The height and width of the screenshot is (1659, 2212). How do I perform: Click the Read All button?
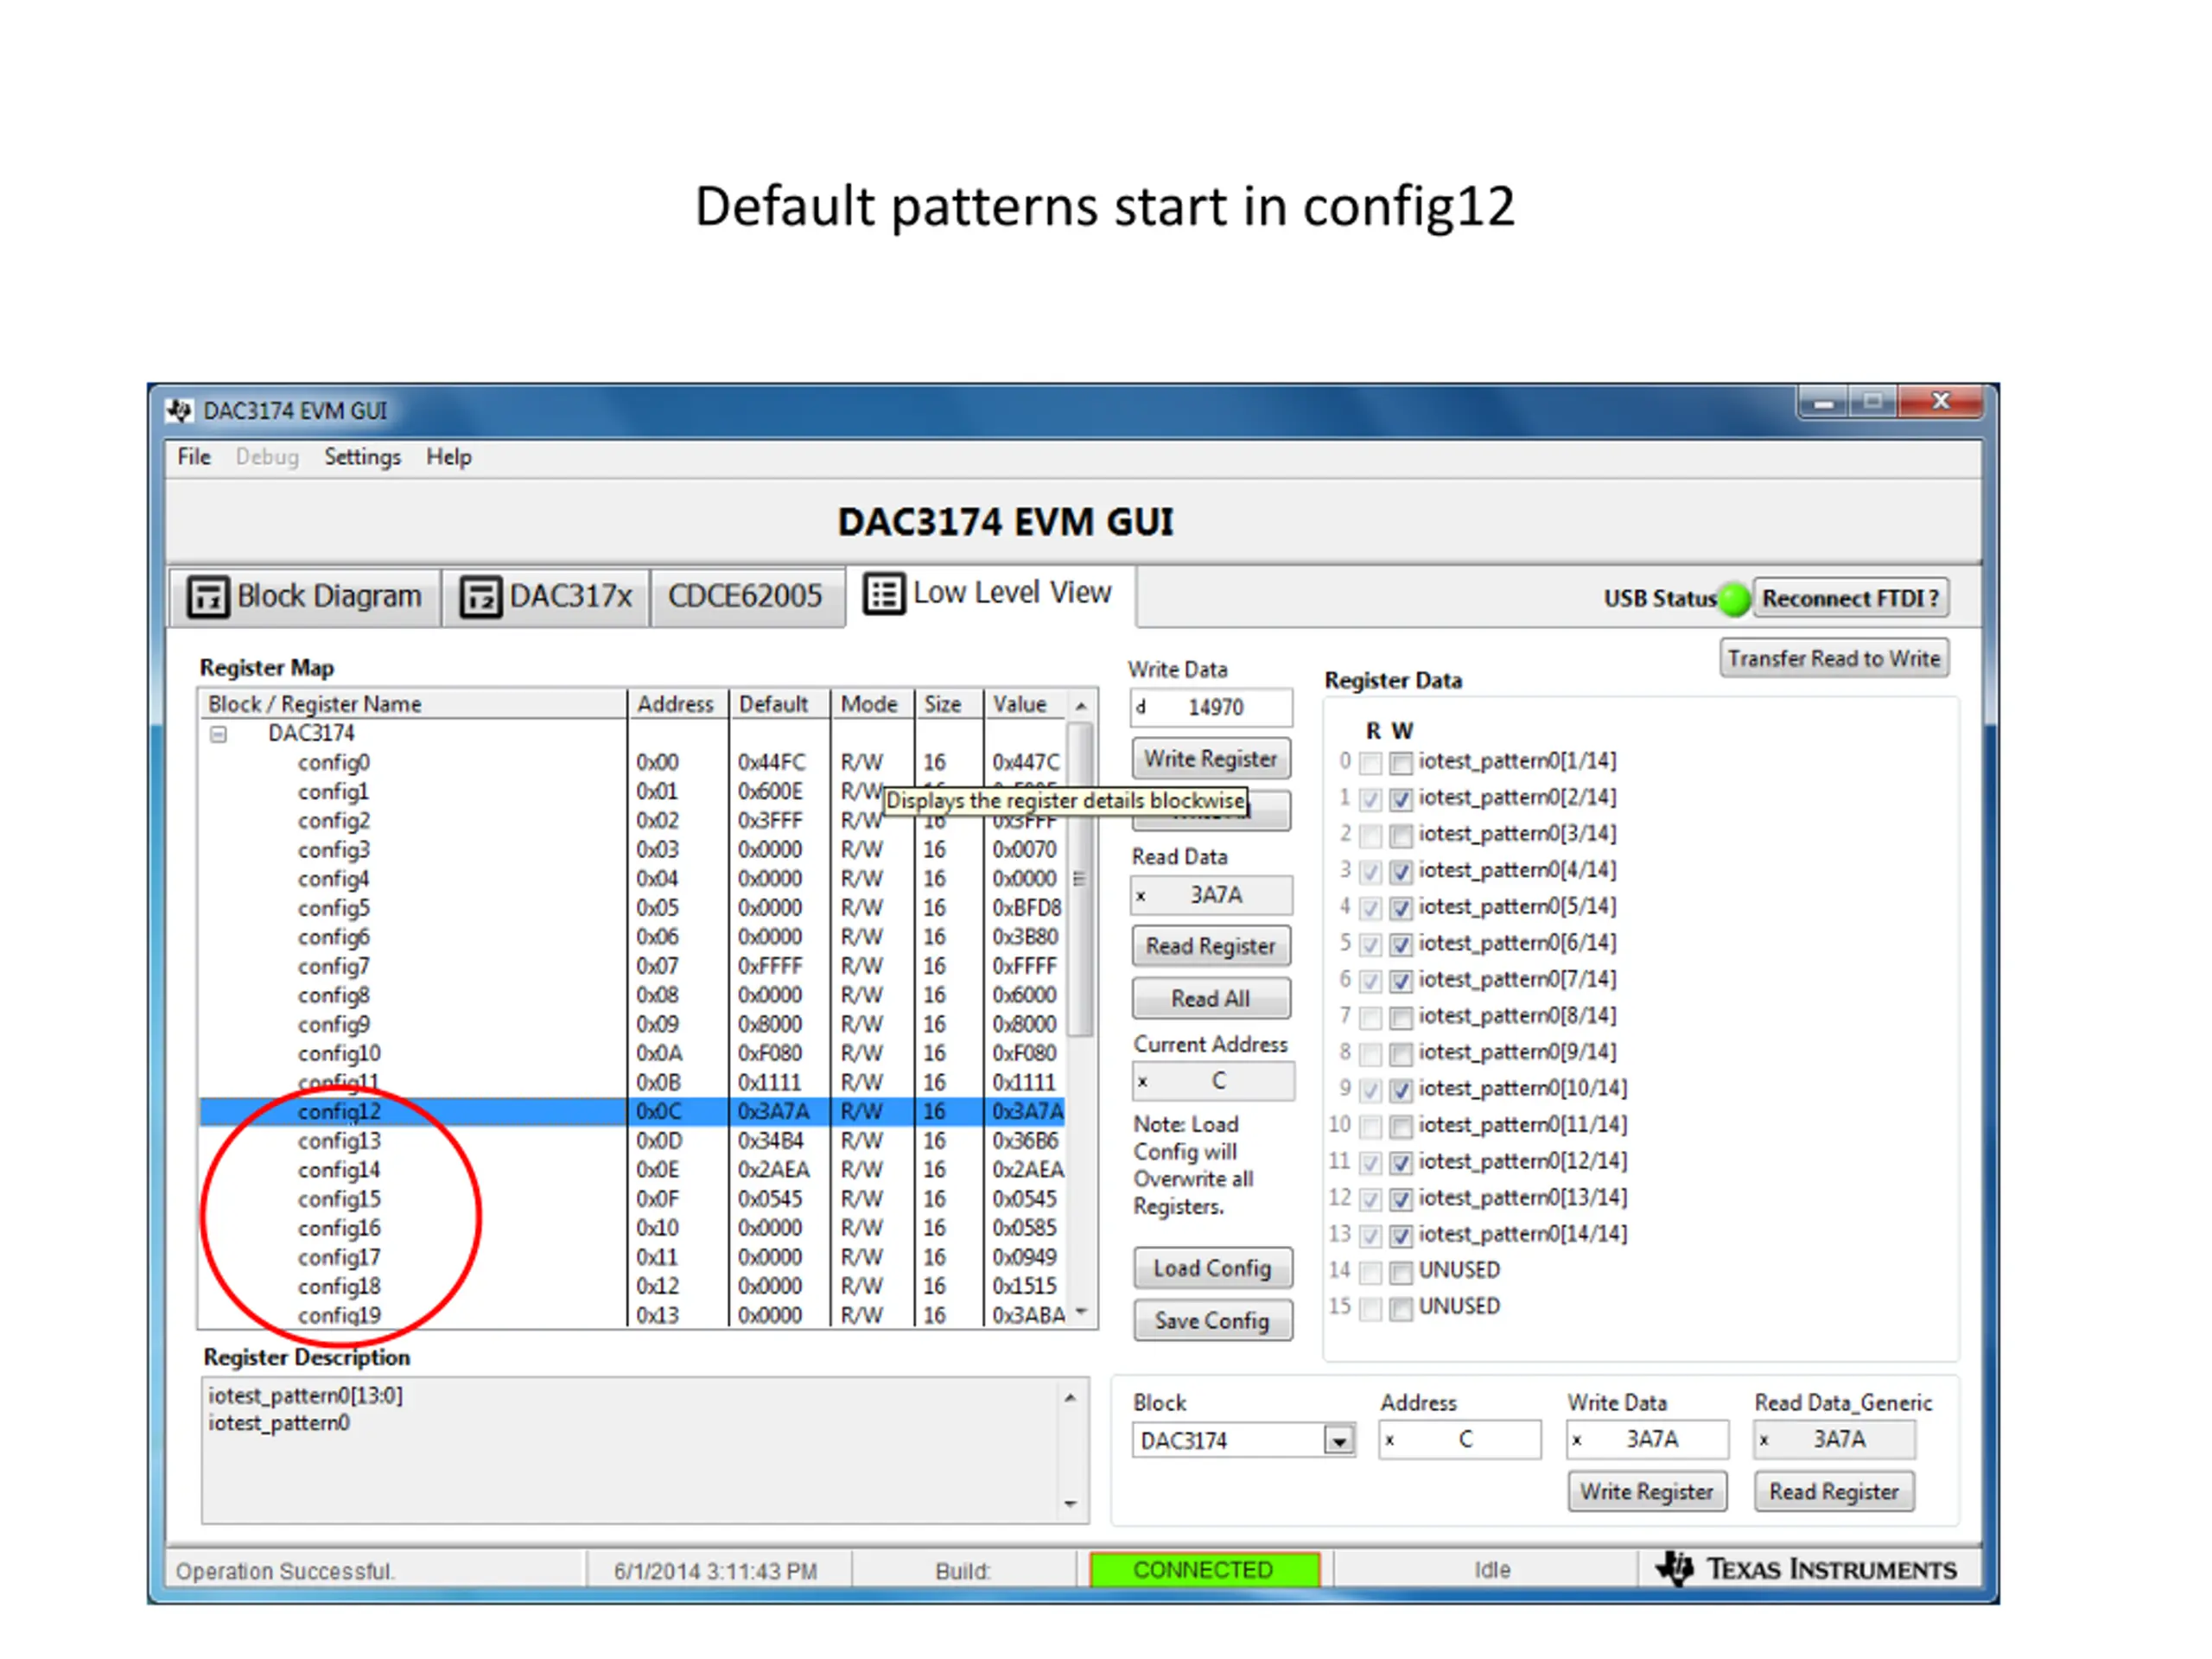1210,998
